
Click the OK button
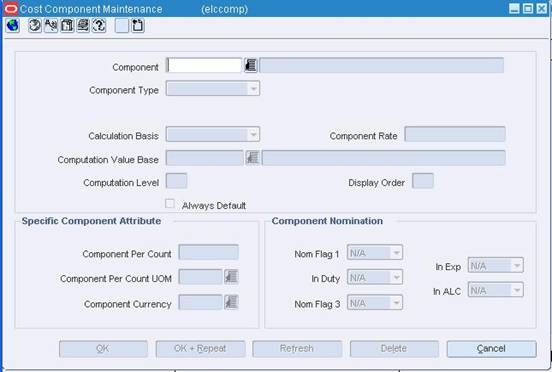[103, 349]
